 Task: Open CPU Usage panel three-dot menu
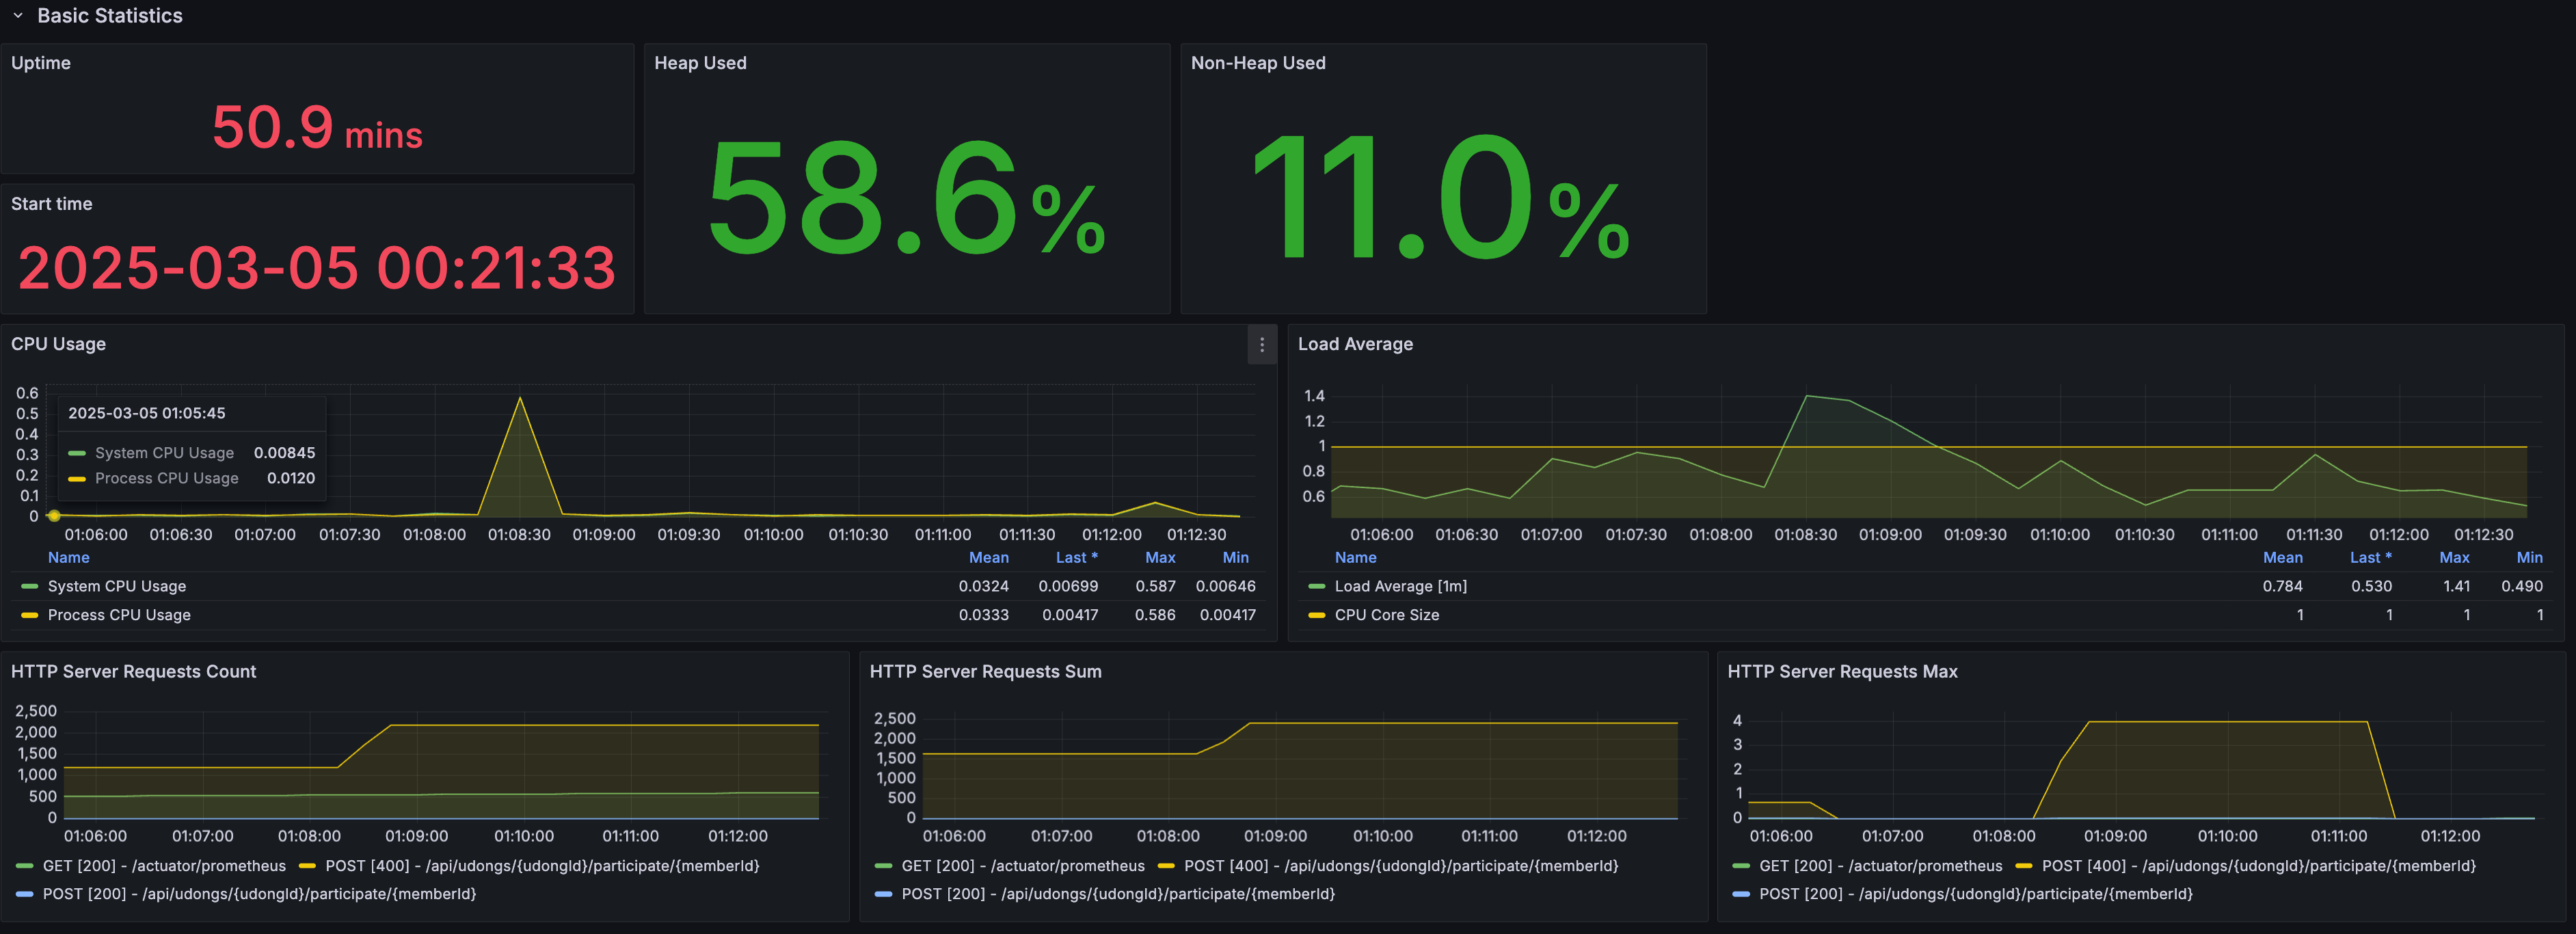1262,345
